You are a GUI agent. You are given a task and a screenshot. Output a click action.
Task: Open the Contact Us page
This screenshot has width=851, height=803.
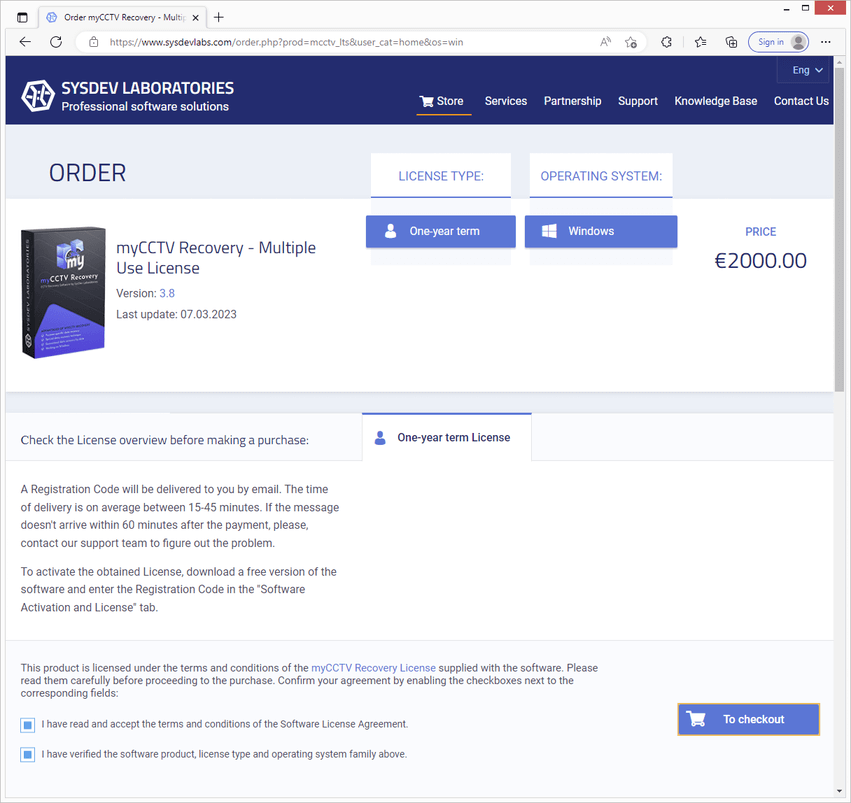[x=801, y=101]
